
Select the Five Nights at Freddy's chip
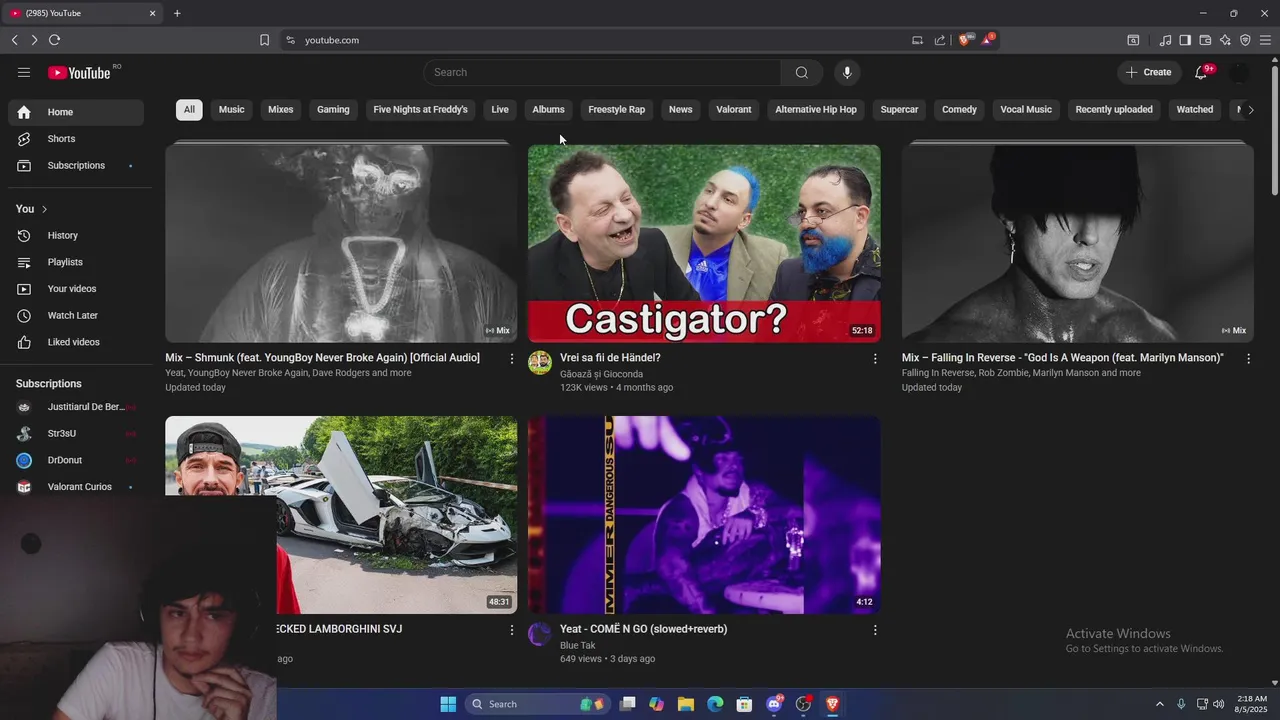[x=420, y=110]
